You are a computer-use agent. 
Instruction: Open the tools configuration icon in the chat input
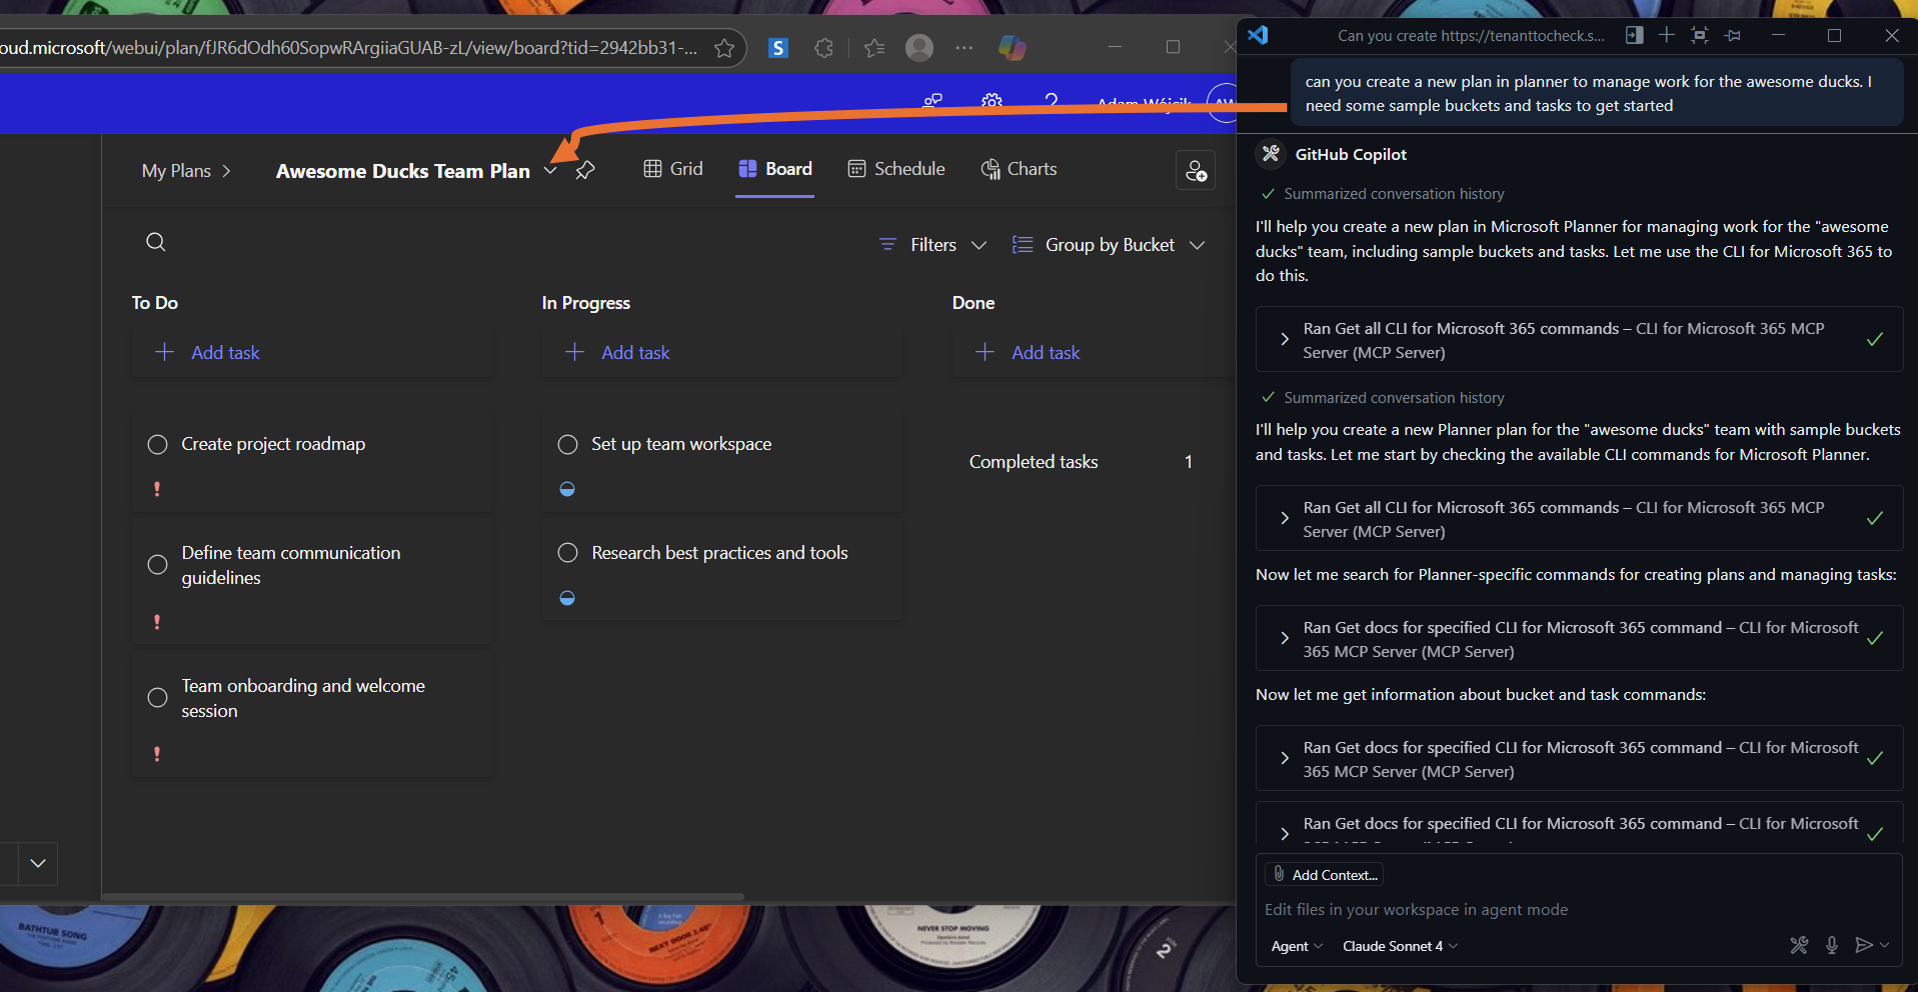pyautogui.click(x=1799, y=945)
